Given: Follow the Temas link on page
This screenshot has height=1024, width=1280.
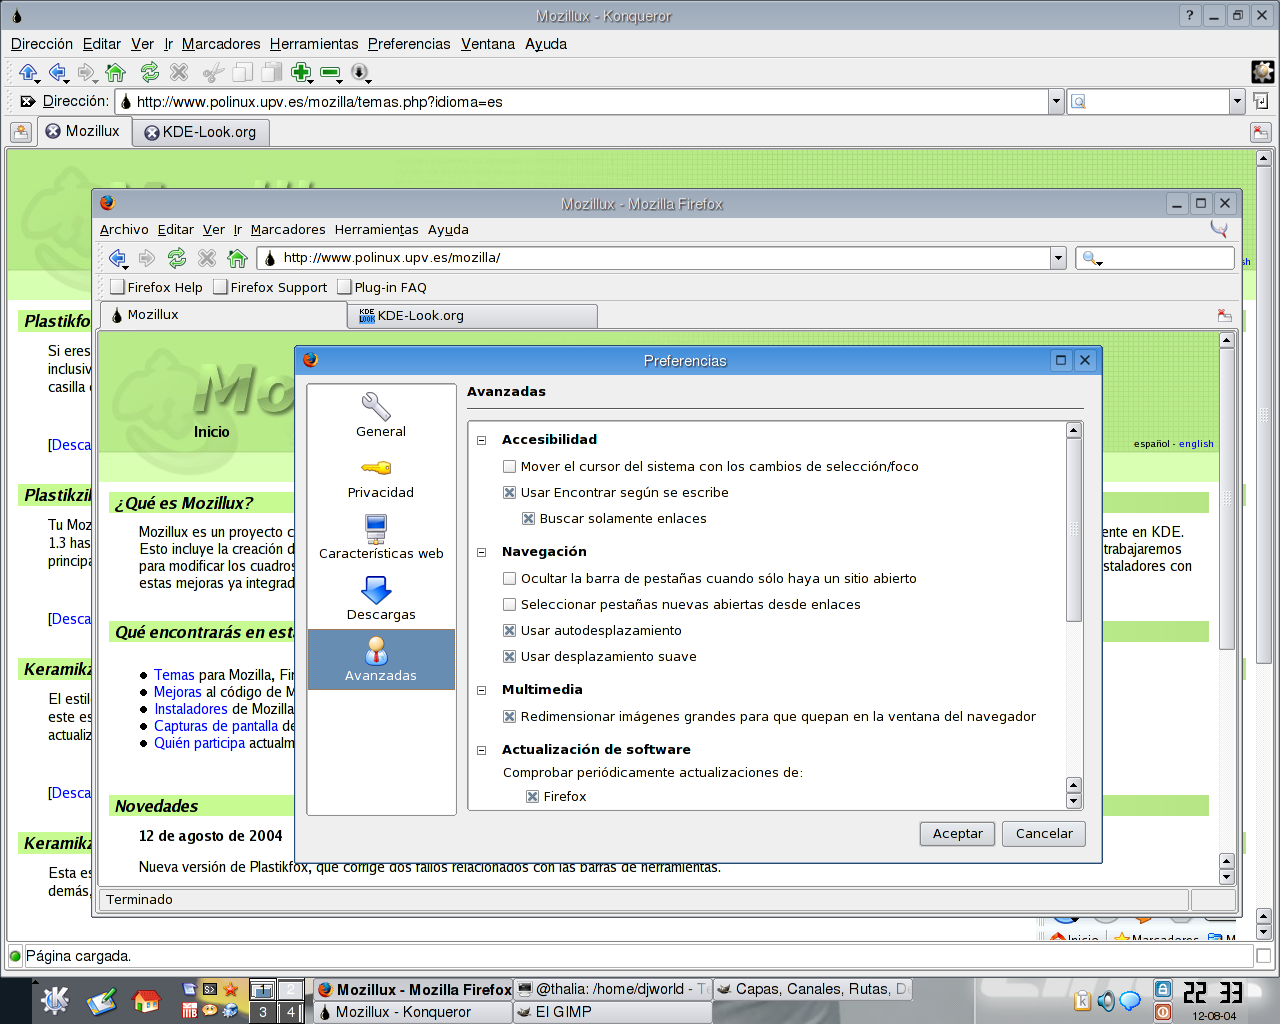Looking at the screenshot, I should click(174, 675).
